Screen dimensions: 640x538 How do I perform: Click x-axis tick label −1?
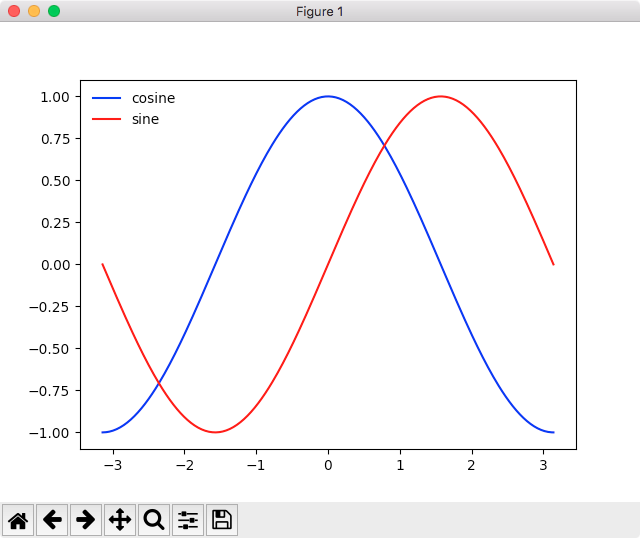point(256,465)
